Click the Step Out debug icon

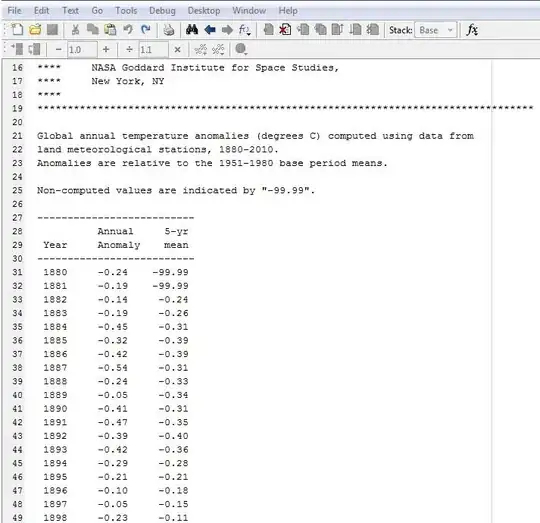tap(338, 30)
